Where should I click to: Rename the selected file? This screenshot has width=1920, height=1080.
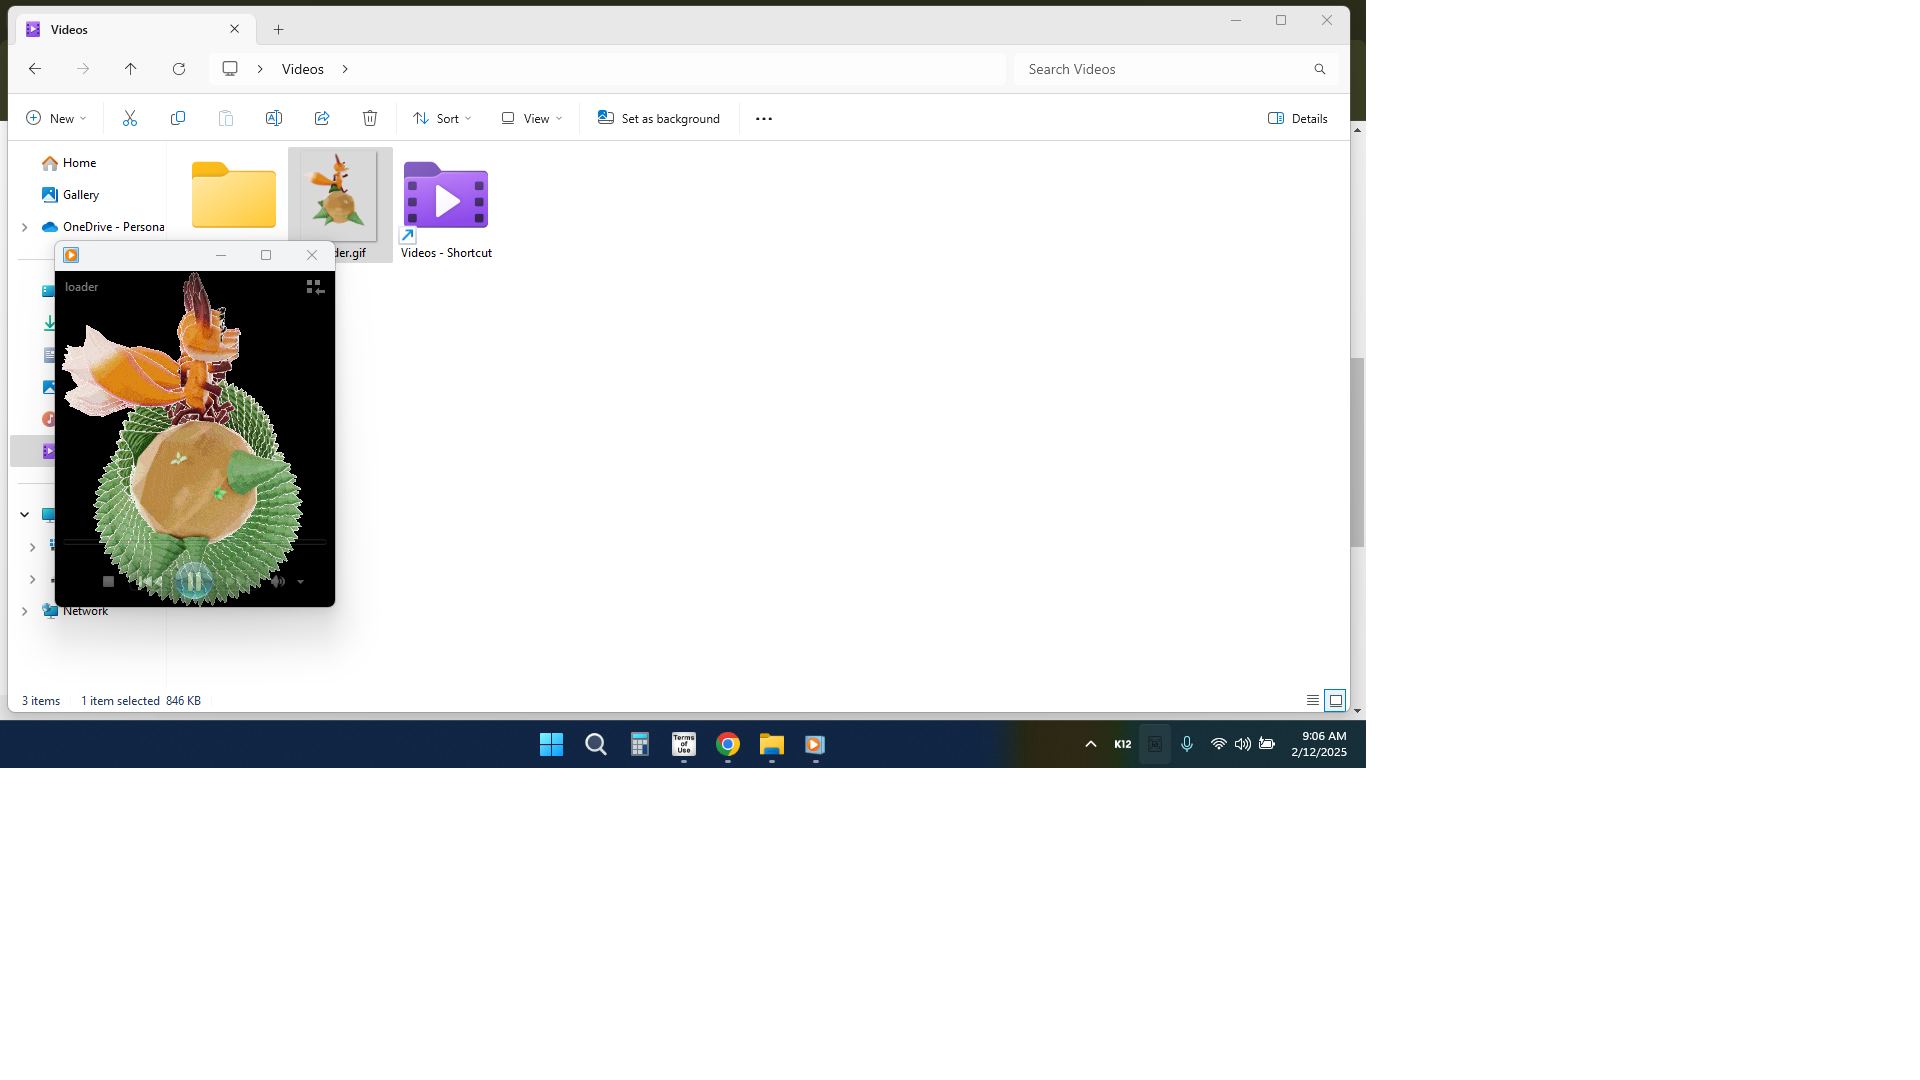(x=274, y=118)
